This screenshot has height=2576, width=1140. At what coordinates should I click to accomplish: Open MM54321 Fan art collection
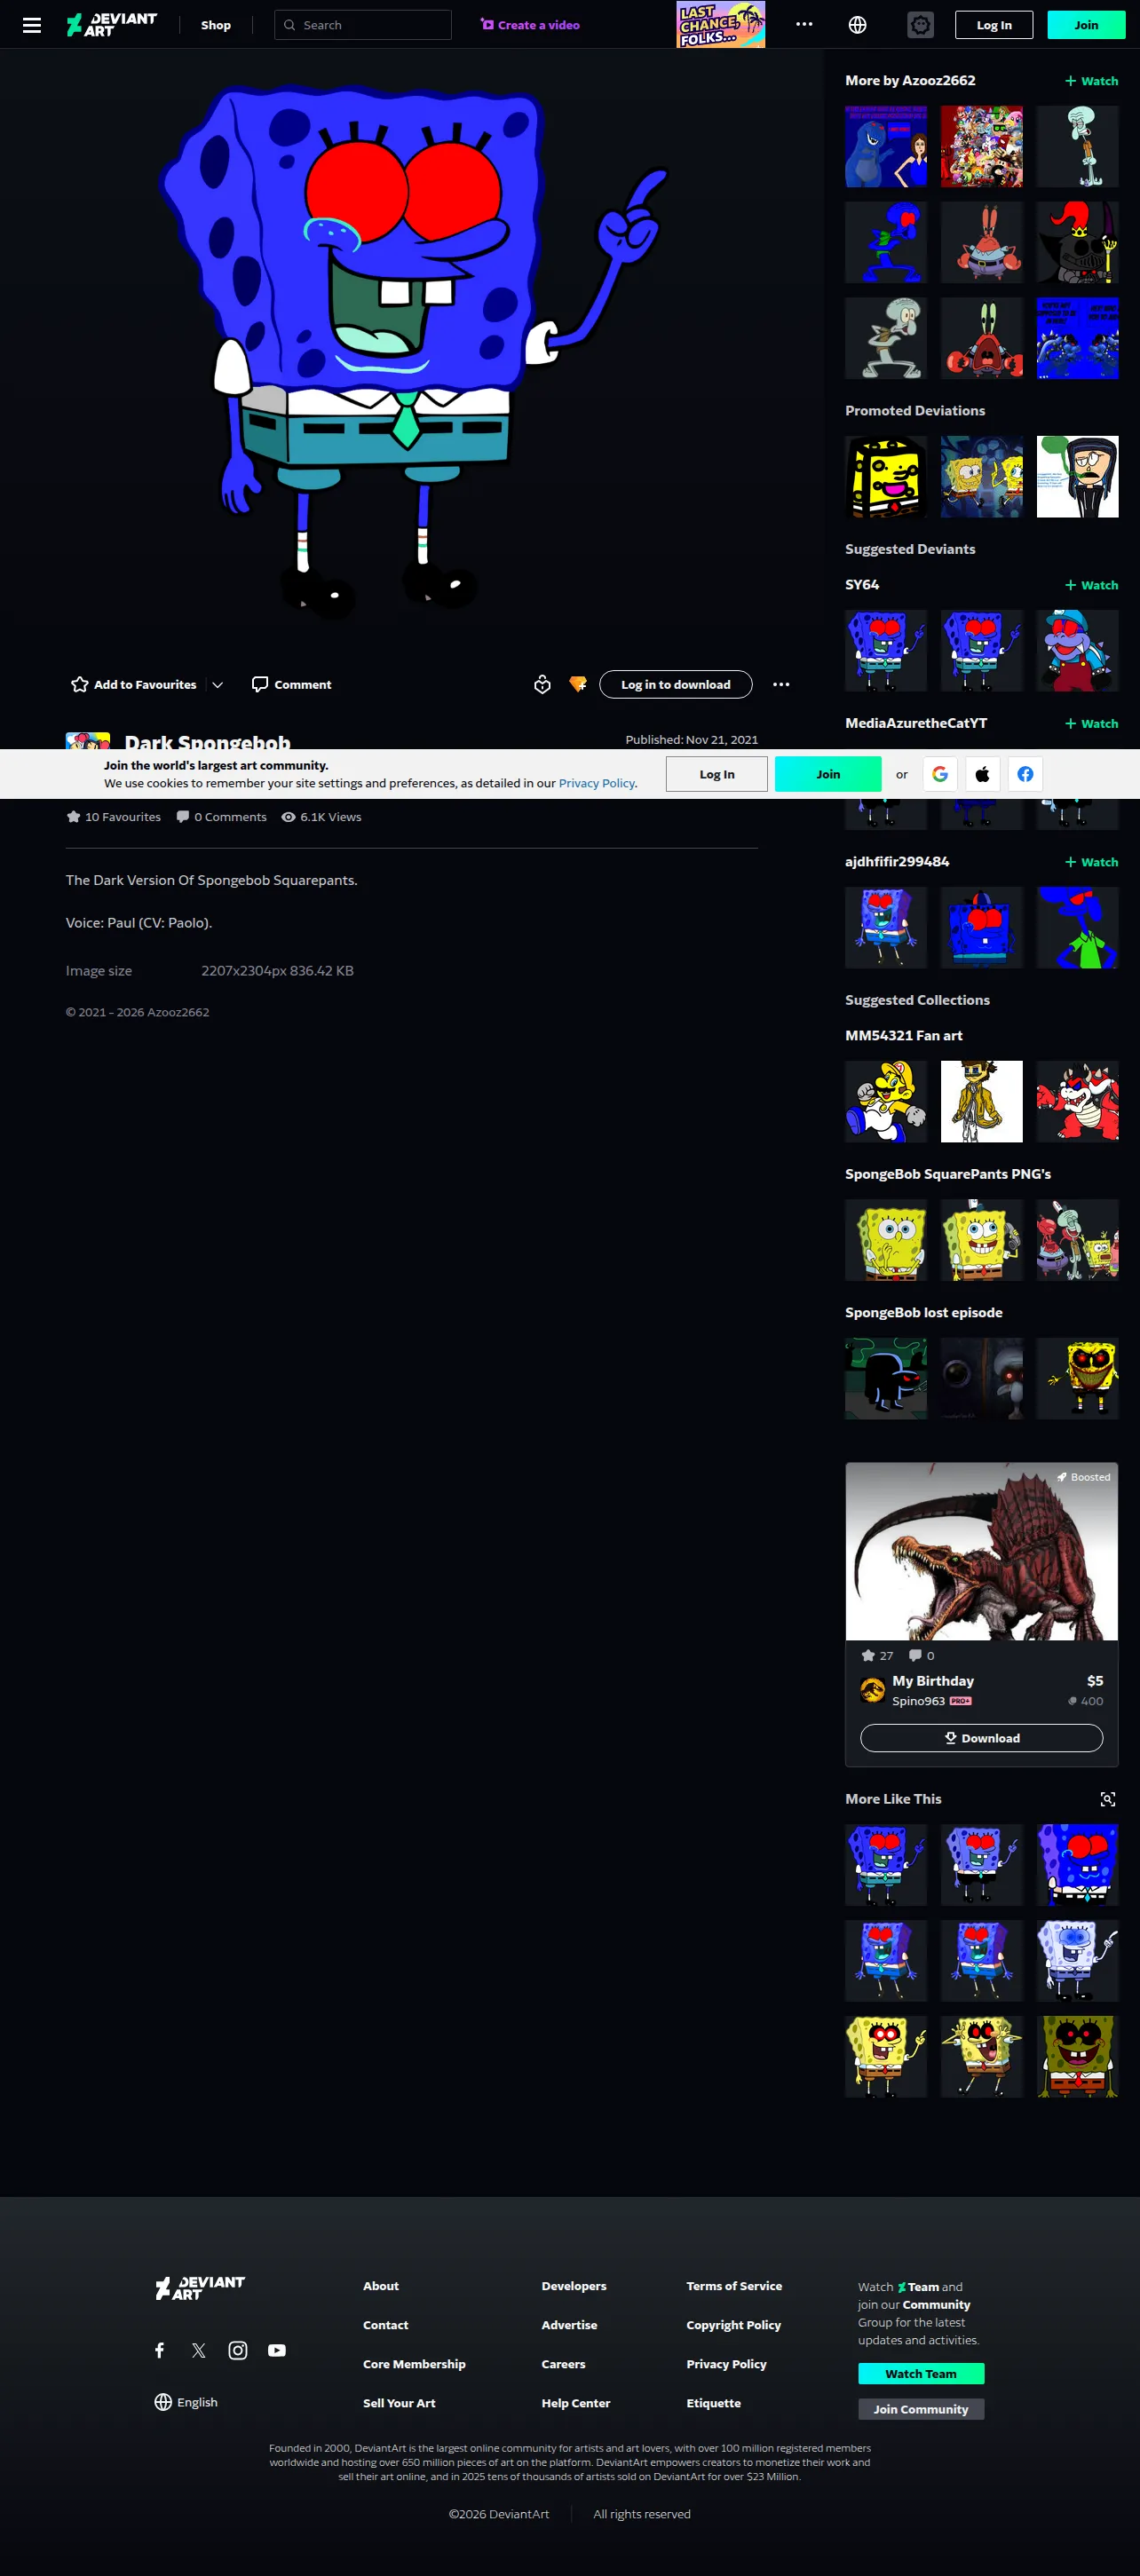pos(904,1036)
